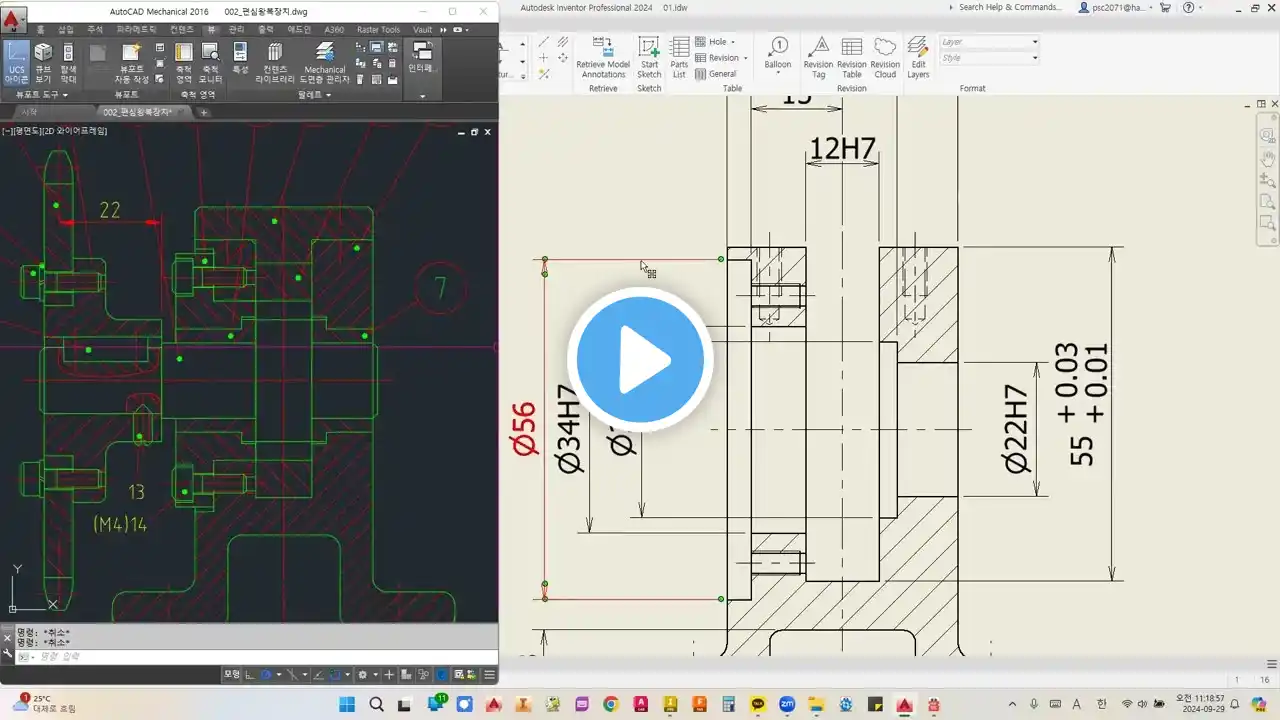The image size is (1280, 720).
Task: Open the 특성 properties palette icon
Action: (x=240, y=58)
